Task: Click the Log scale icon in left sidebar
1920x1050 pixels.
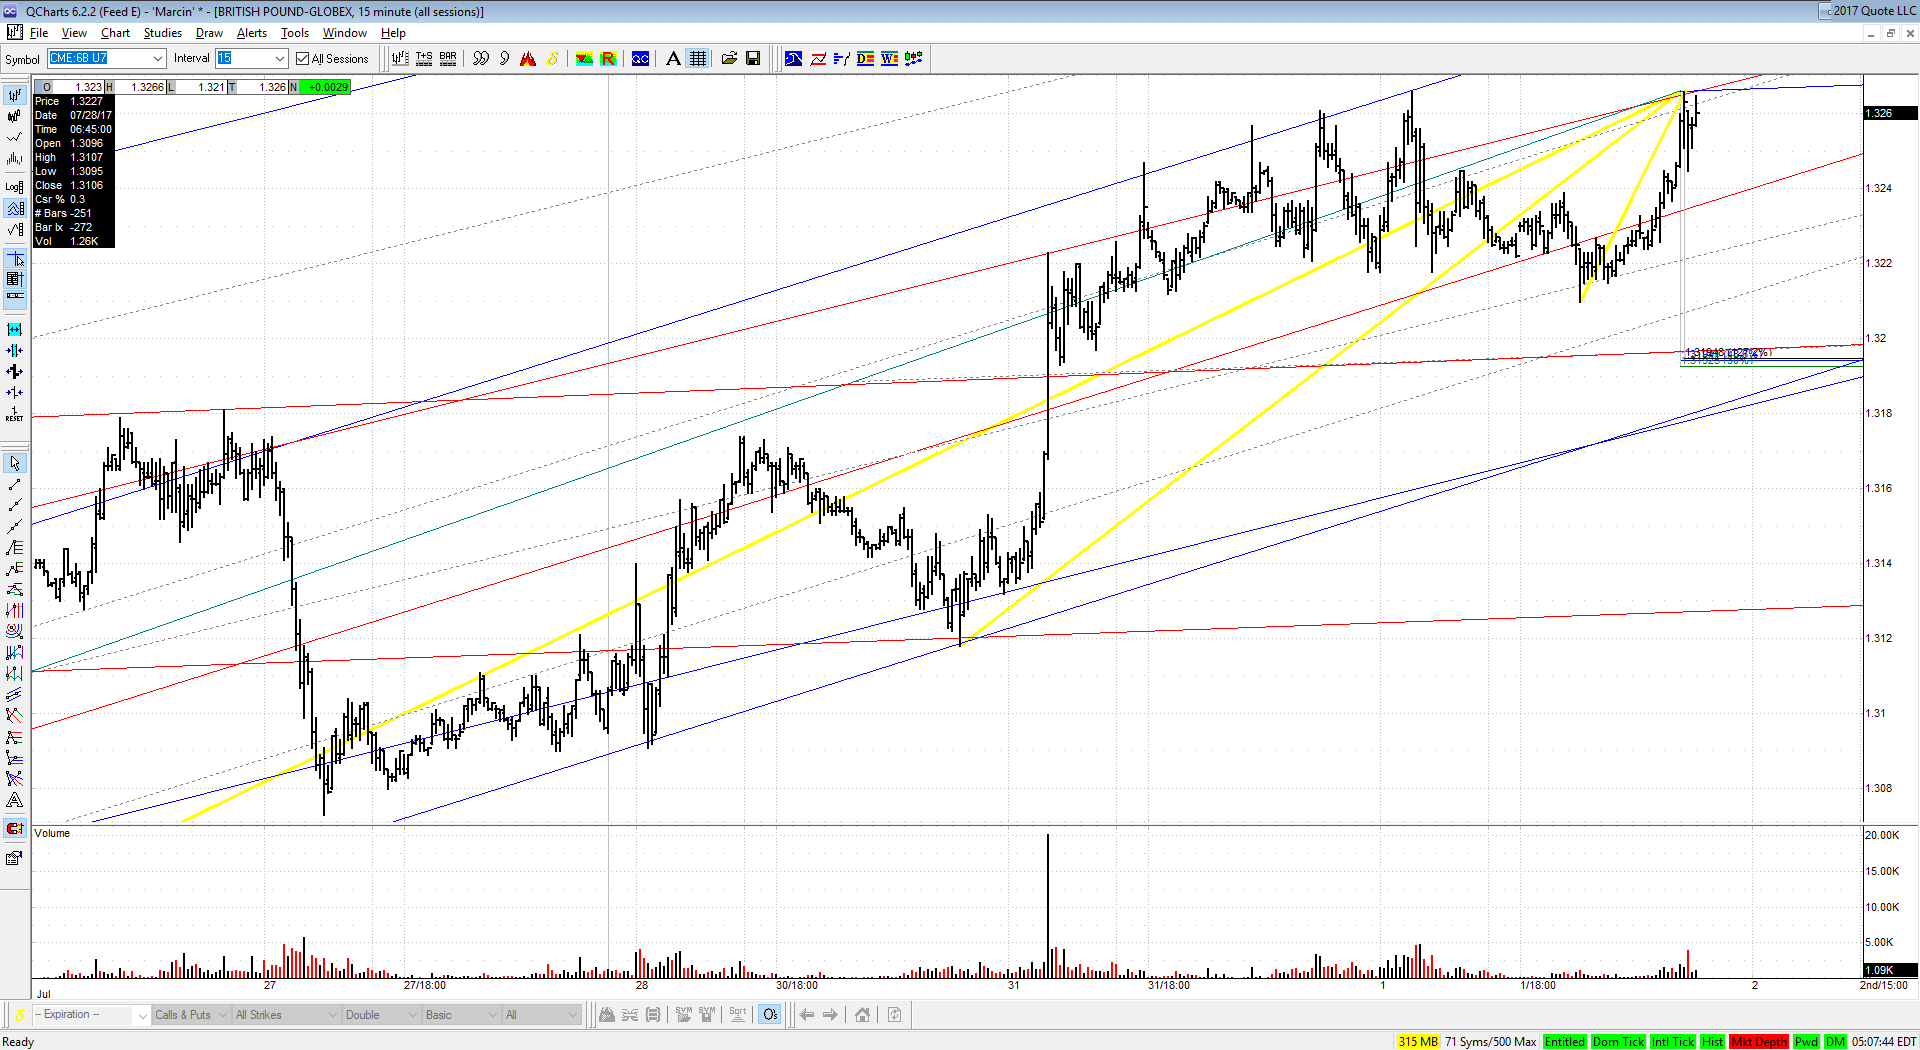Action: click(15, 186)
